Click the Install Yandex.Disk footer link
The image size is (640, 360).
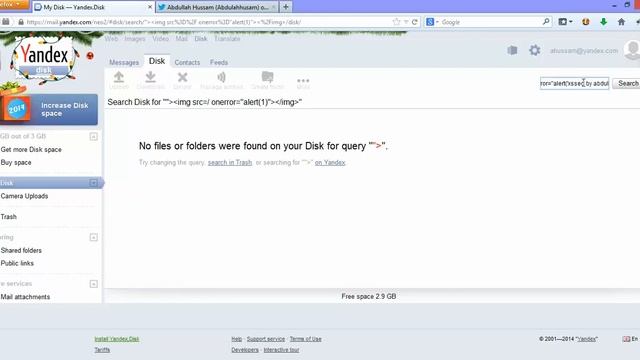[117, 339]
